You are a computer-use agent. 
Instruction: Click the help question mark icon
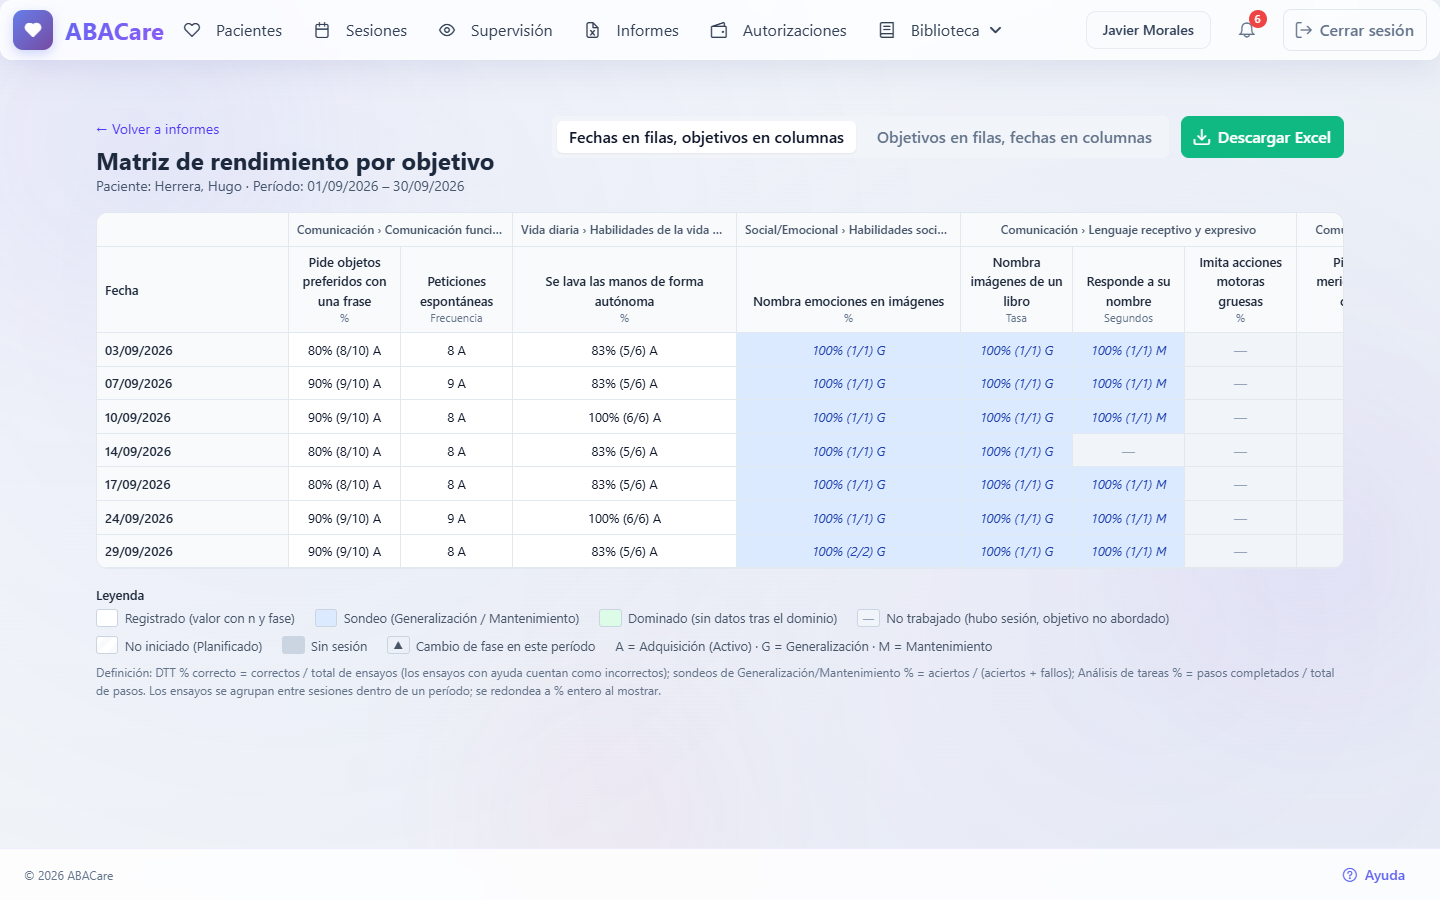click(x=1350, y=875)
